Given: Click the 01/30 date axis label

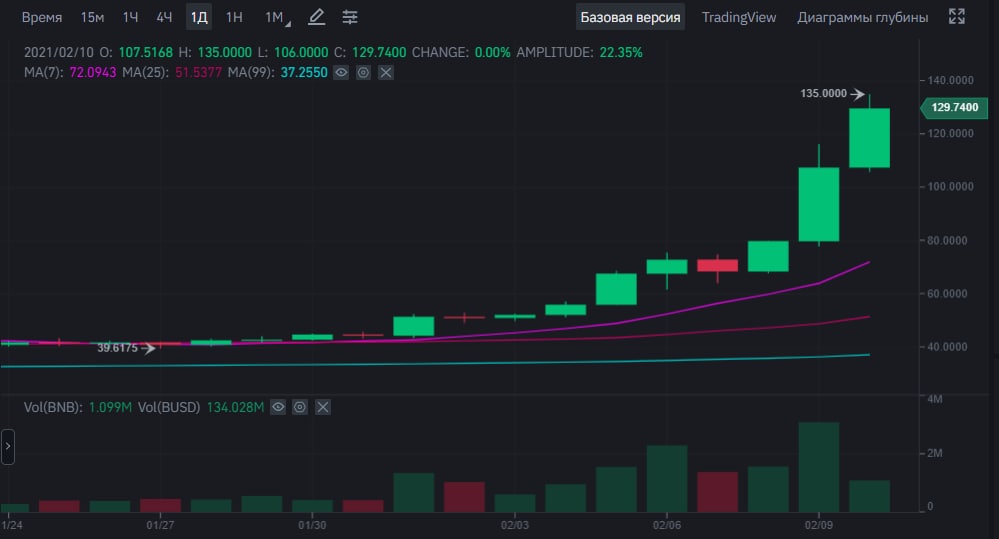Looking at the screenshot, I should [312, 526].
